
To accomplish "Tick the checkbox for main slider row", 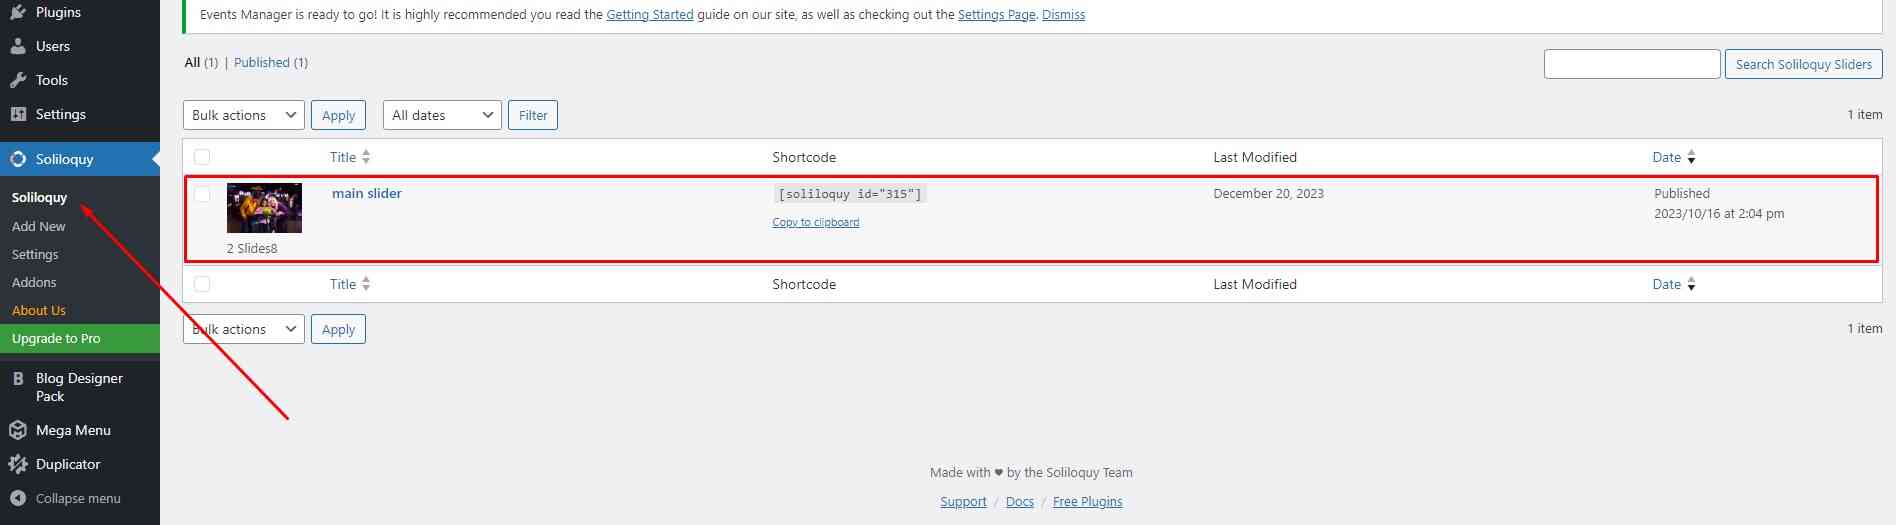I will coord(202,194).
